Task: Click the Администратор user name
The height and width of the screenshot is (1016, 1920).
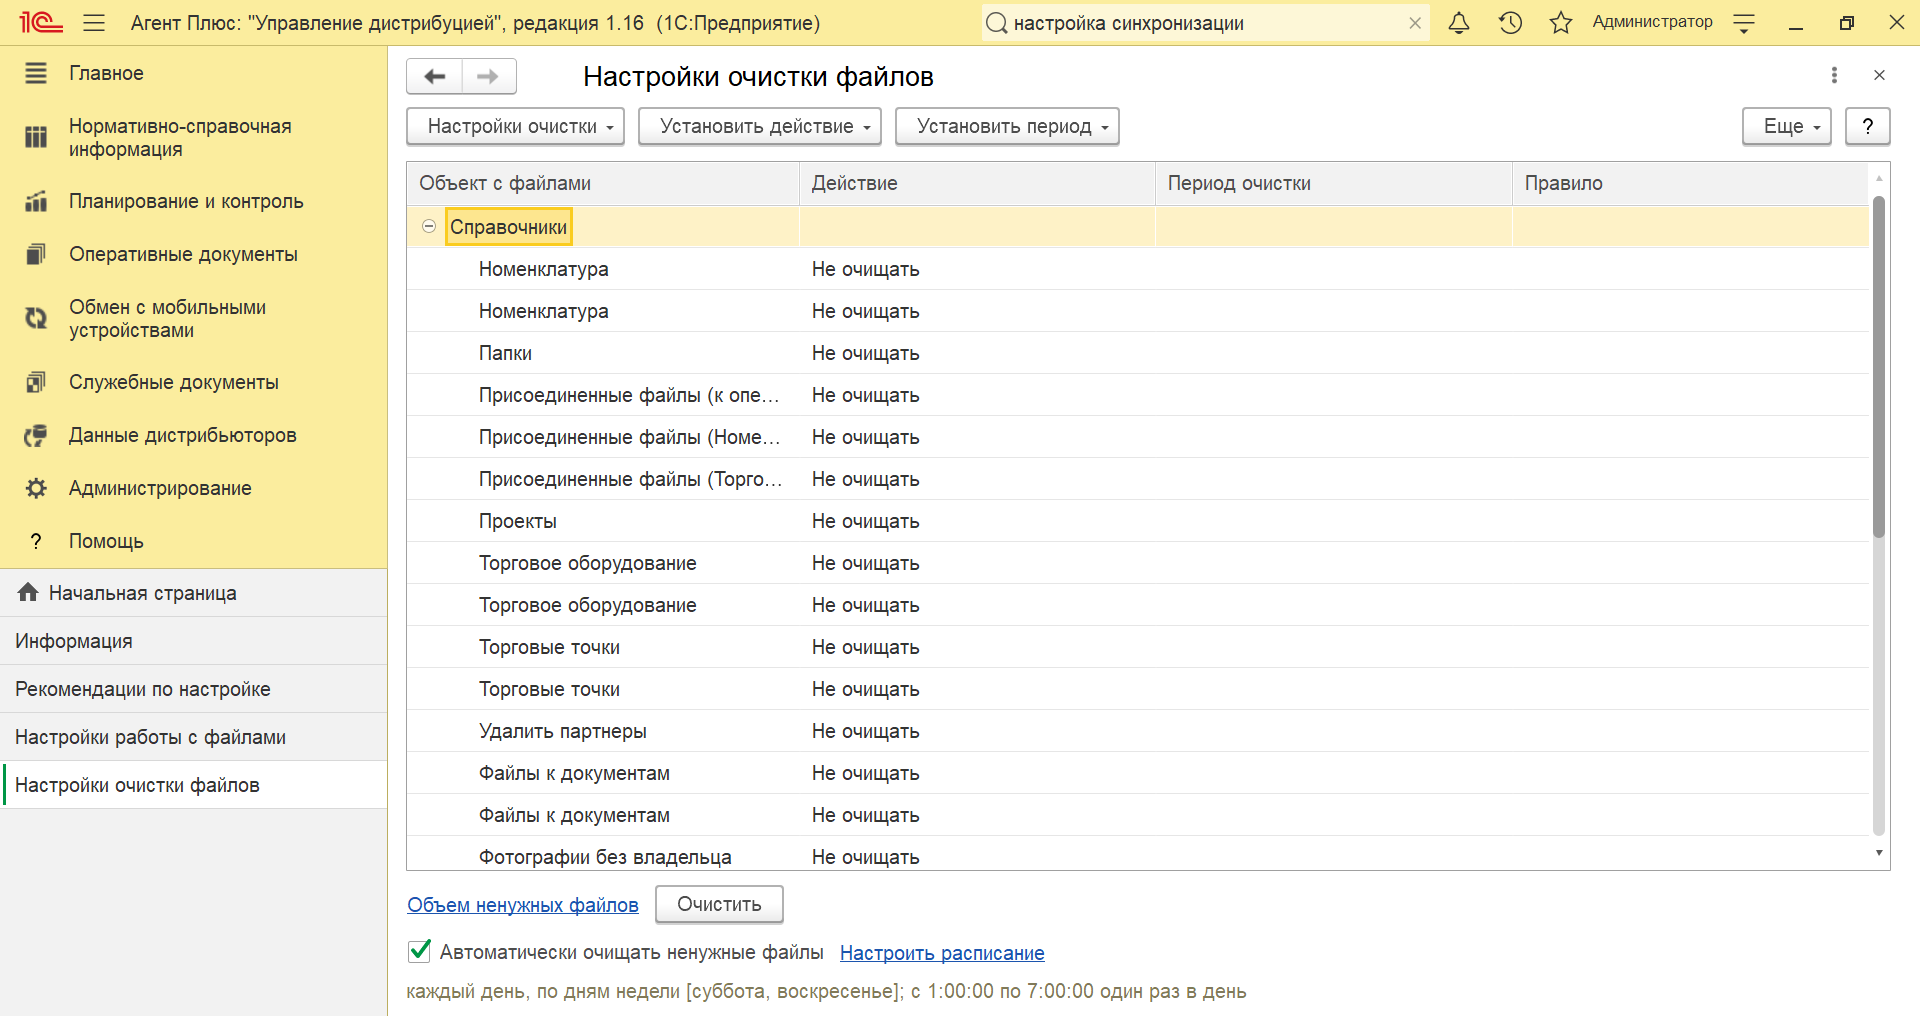Action: point(1652,22)
